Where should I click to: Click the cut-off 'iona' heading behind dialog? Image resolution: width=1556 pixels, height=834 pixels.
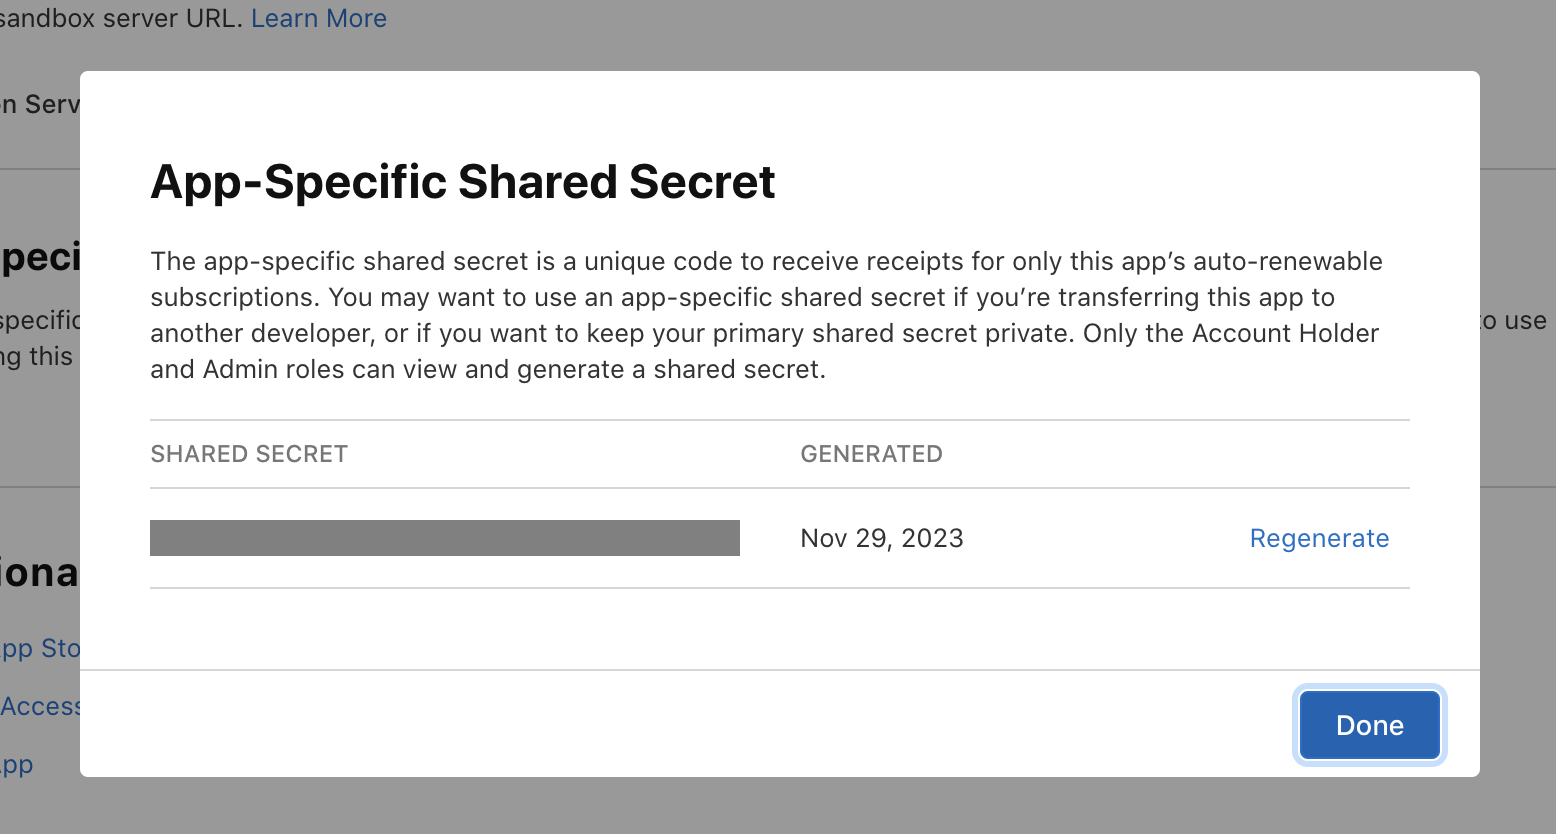40,572
